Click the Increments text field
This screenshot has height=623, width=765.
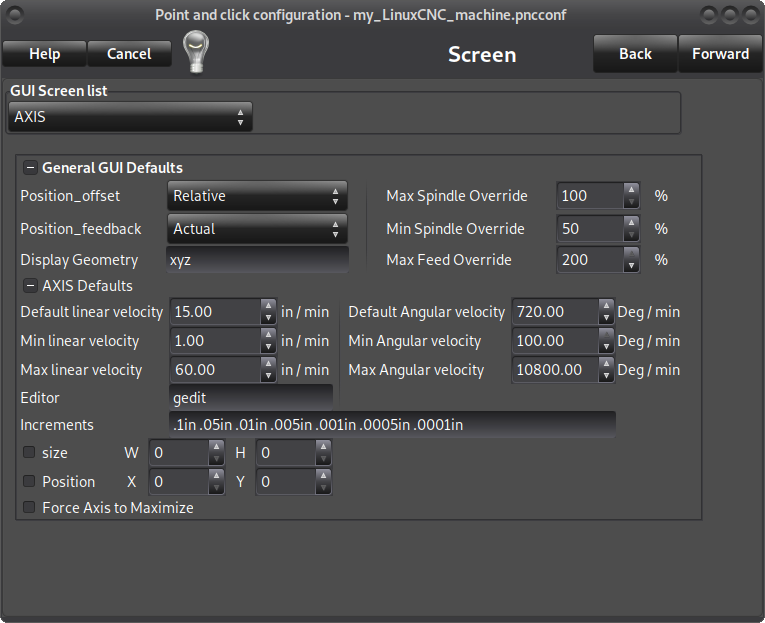tap(392, 424)
